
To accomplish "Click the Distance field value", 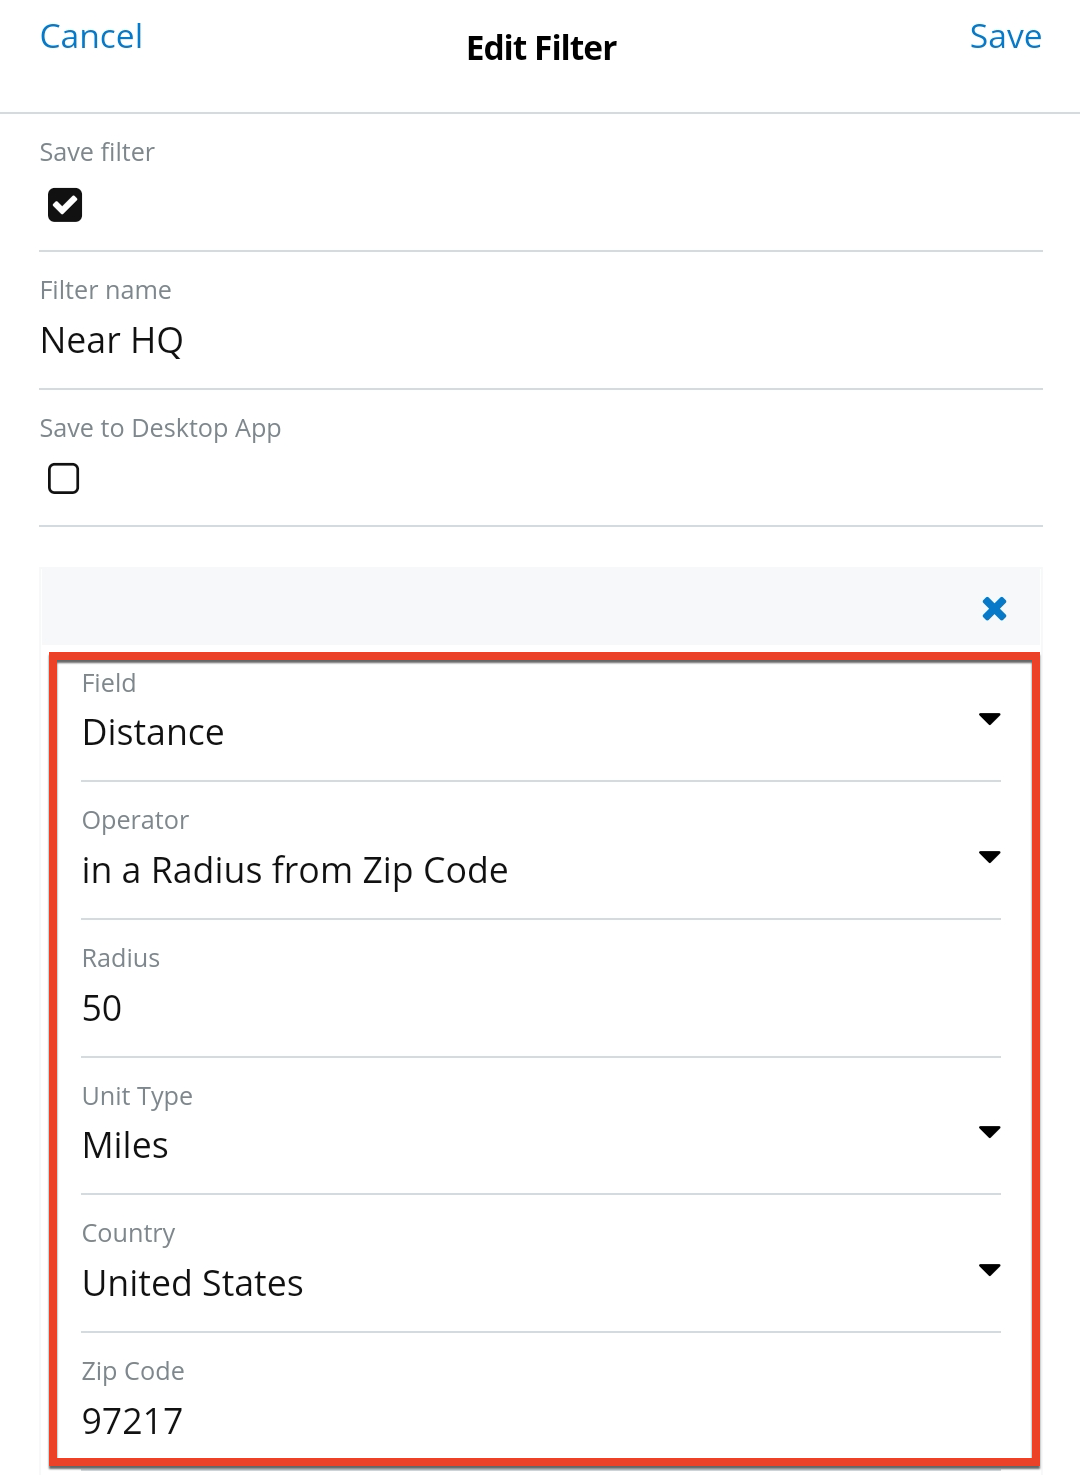I will (154, 731).
